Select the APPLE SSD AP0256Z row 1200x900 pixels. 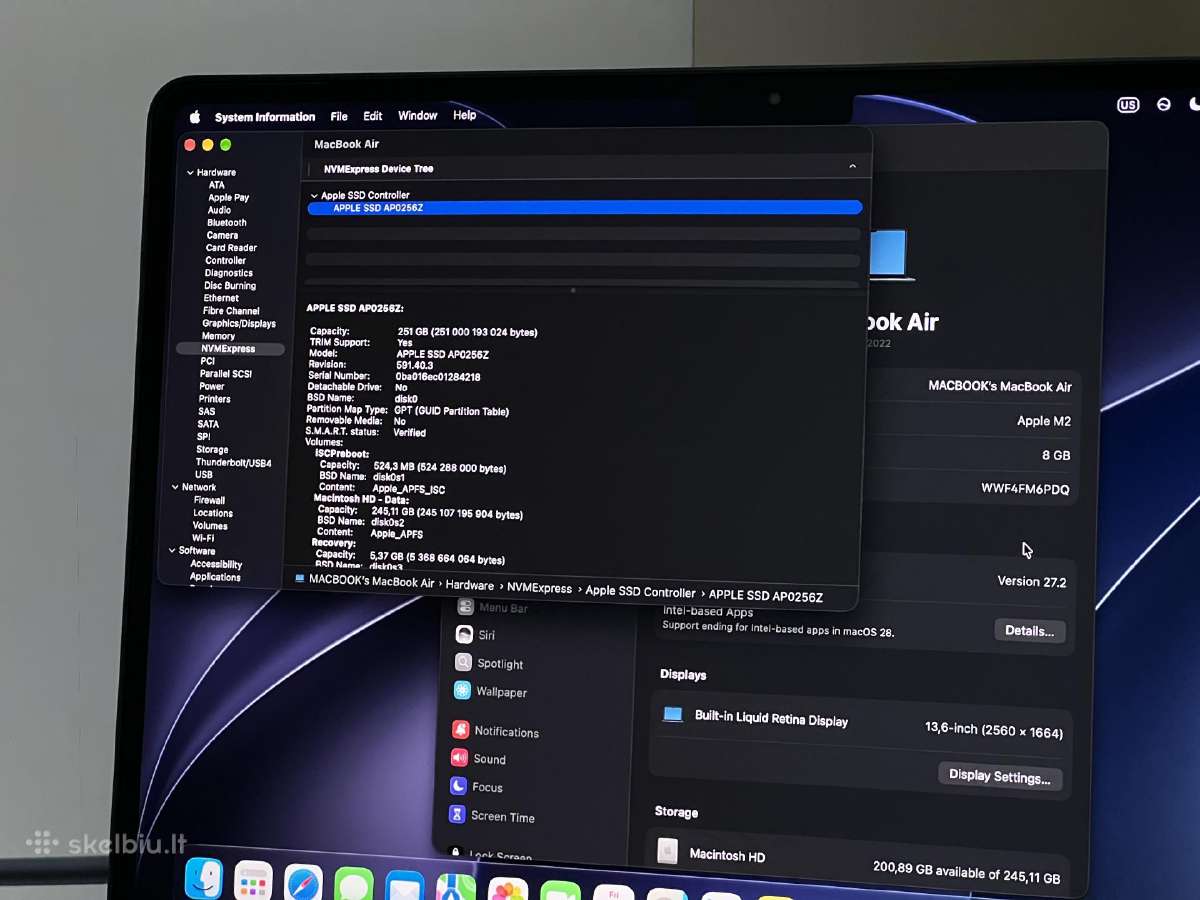[x=585, y=207]
